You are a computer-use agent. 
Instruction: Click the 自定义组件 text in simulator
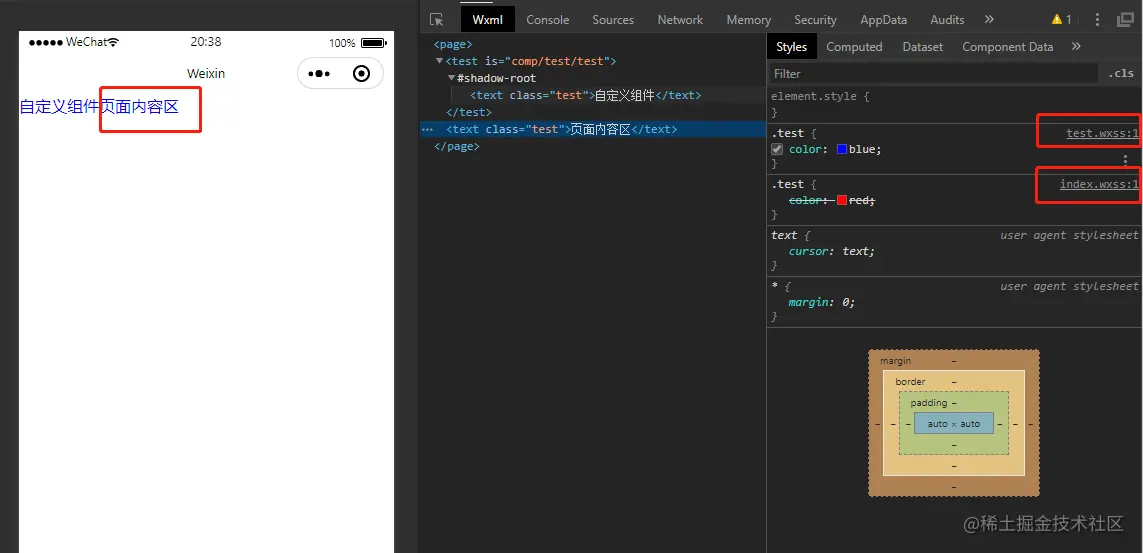pos(58,107)
